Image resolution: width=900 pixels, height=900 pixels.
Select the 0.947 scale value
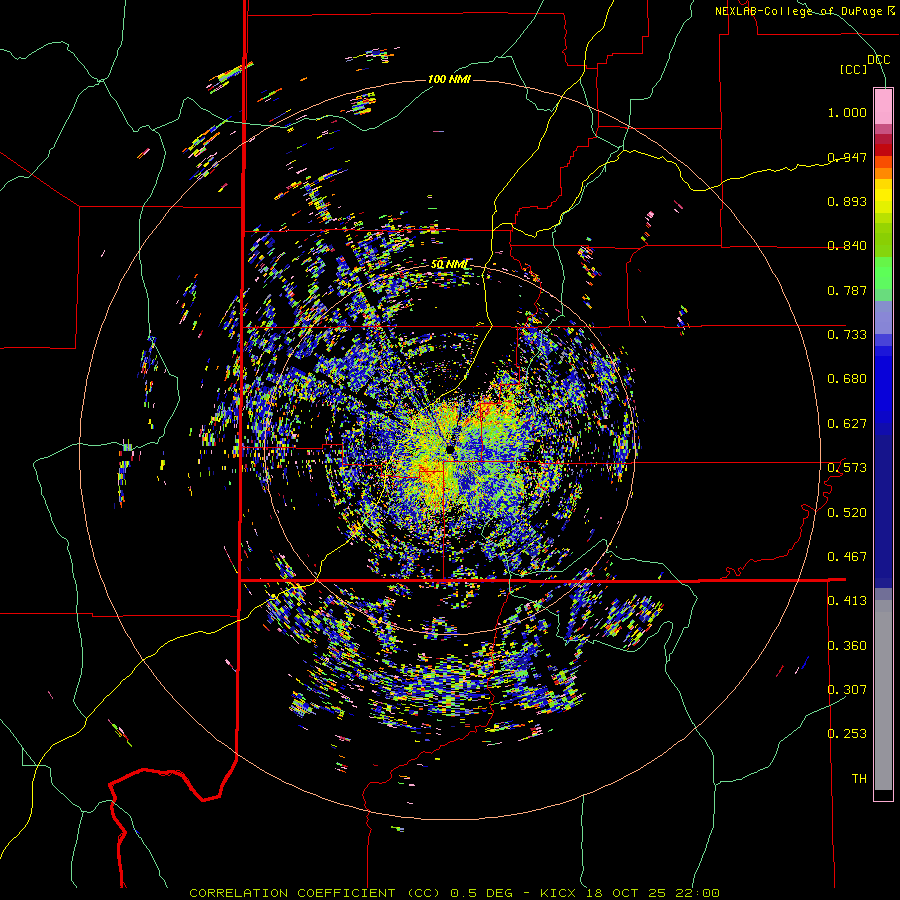coord(847,157)
